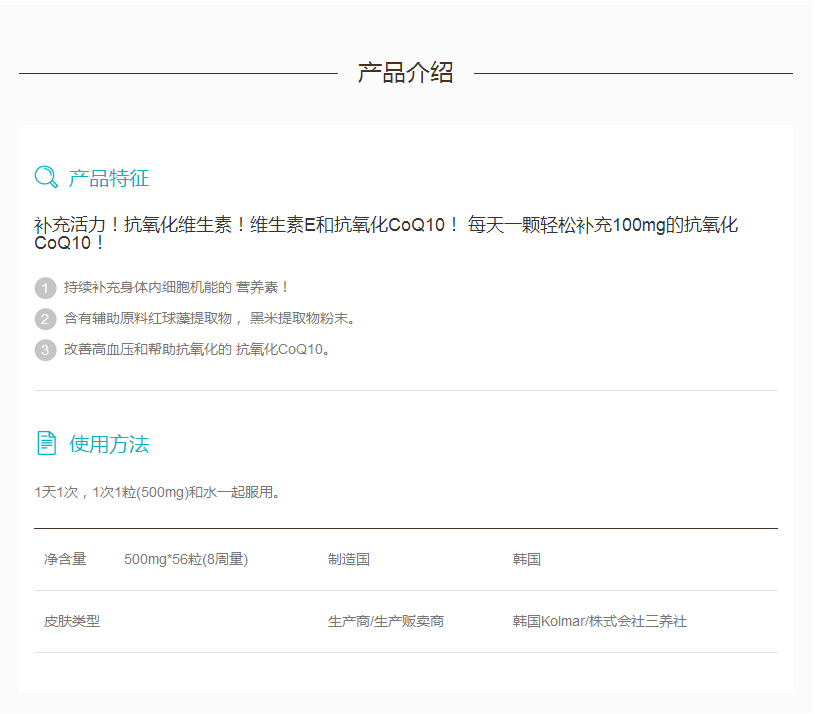815x714 pixels.
Task: Click the 净含量 label cell
Action: 65,560
